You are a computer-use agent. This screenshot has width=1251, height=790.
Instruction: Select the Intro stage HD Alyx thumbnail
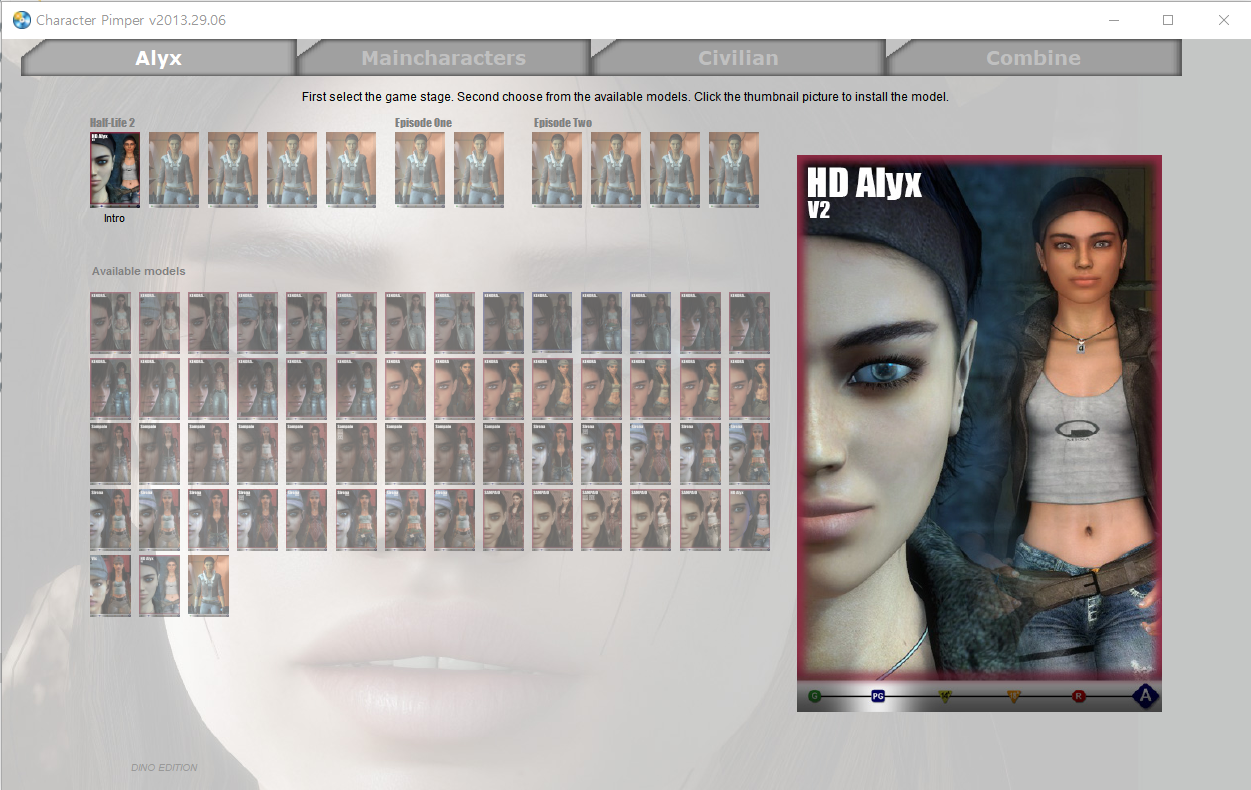click(x=115, y=169)
